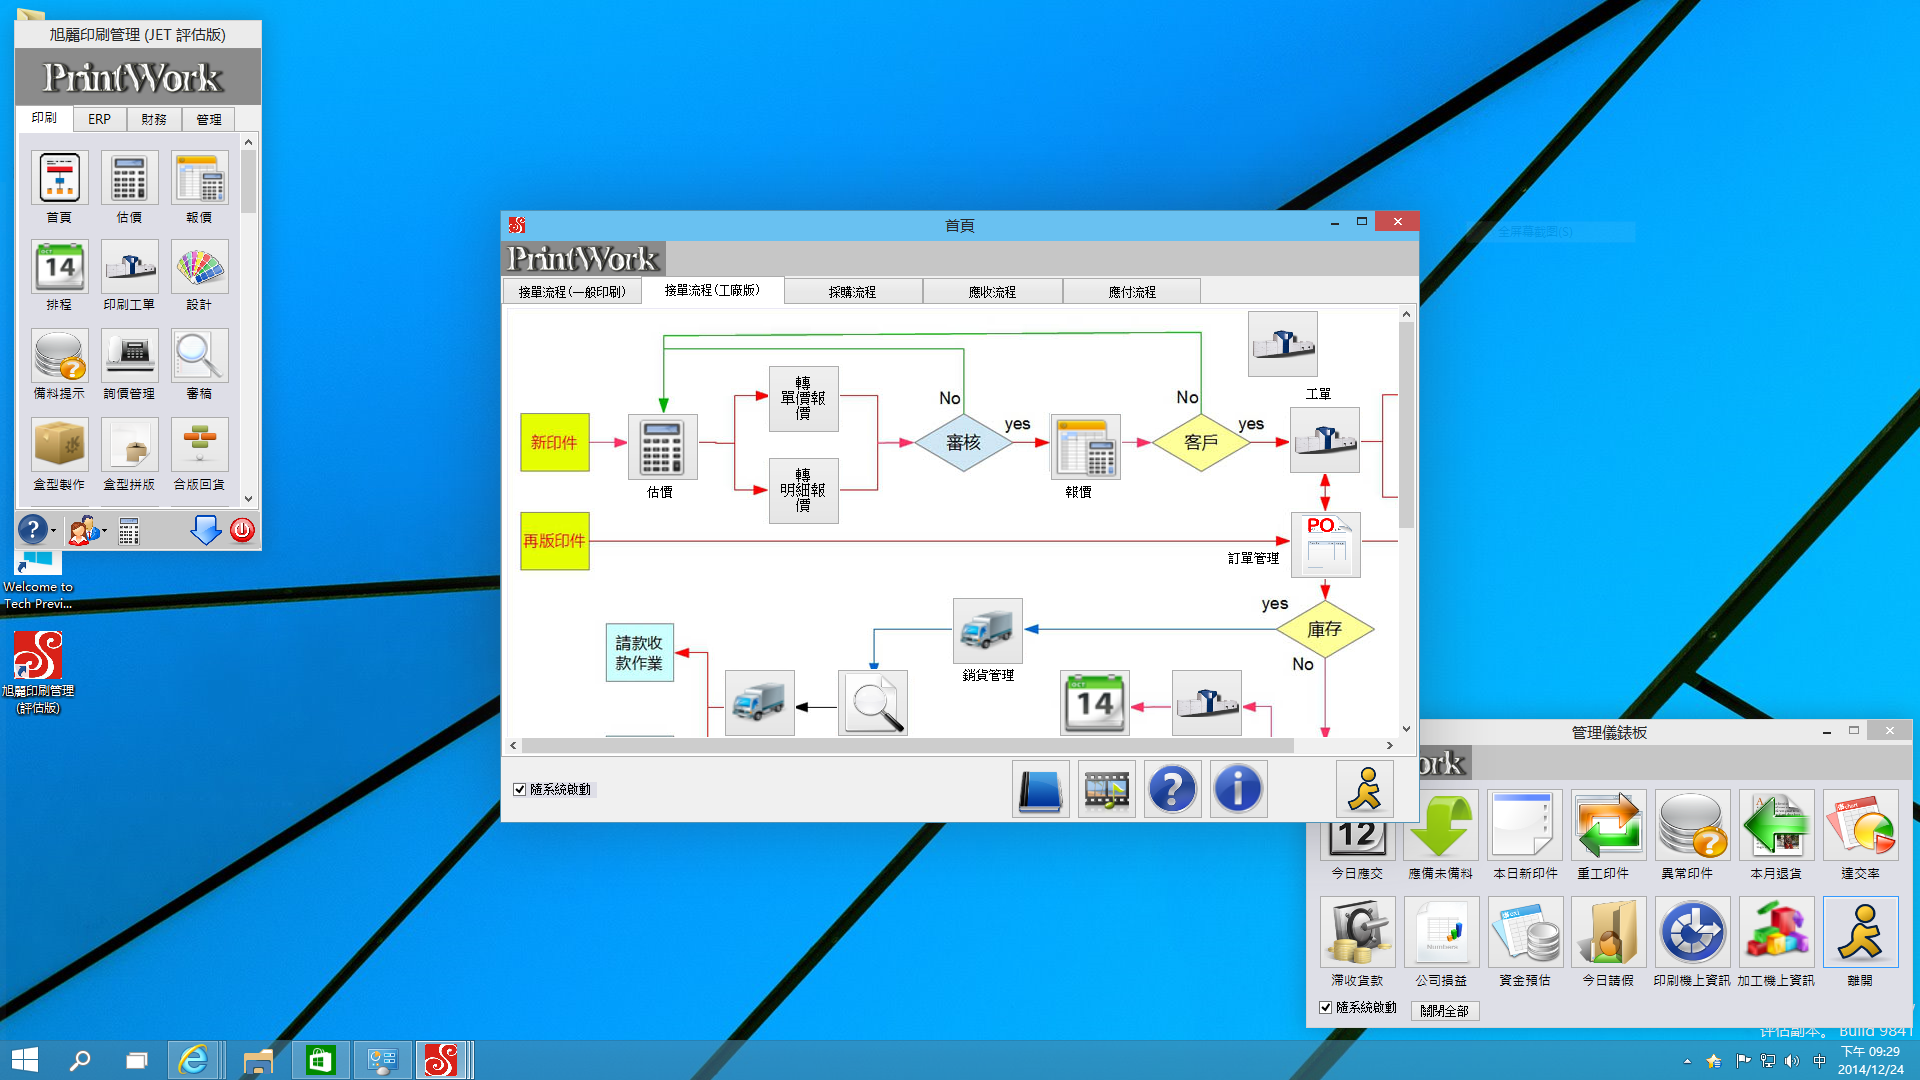Switch to the 財務 tab in sidebar
1920x1080 pixels.
[154, 119]
